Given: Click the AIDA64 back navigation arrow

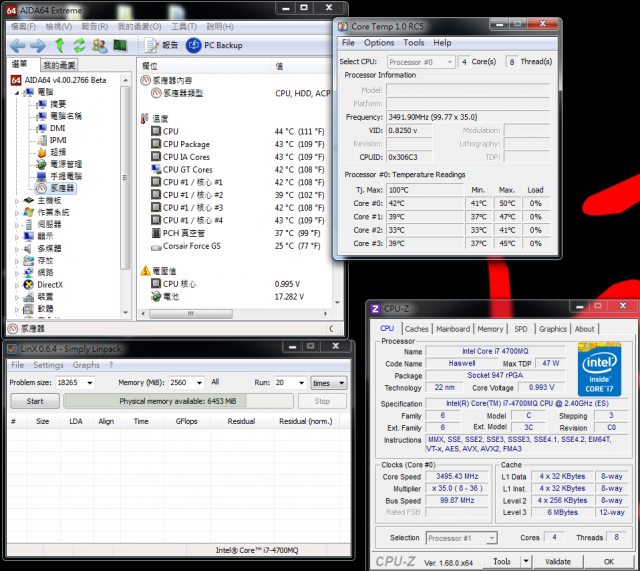Looking at the screenshot, I should point(17,45).
